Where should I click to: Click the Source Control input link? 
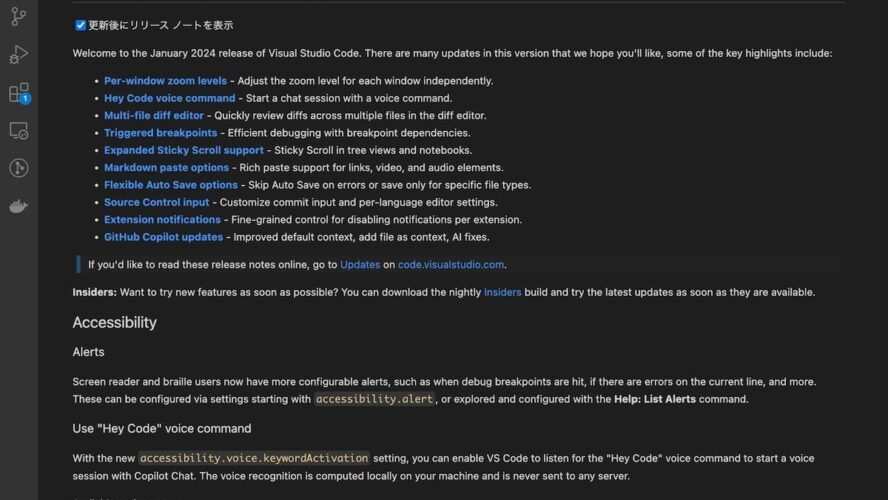click(x=156, y=202)
